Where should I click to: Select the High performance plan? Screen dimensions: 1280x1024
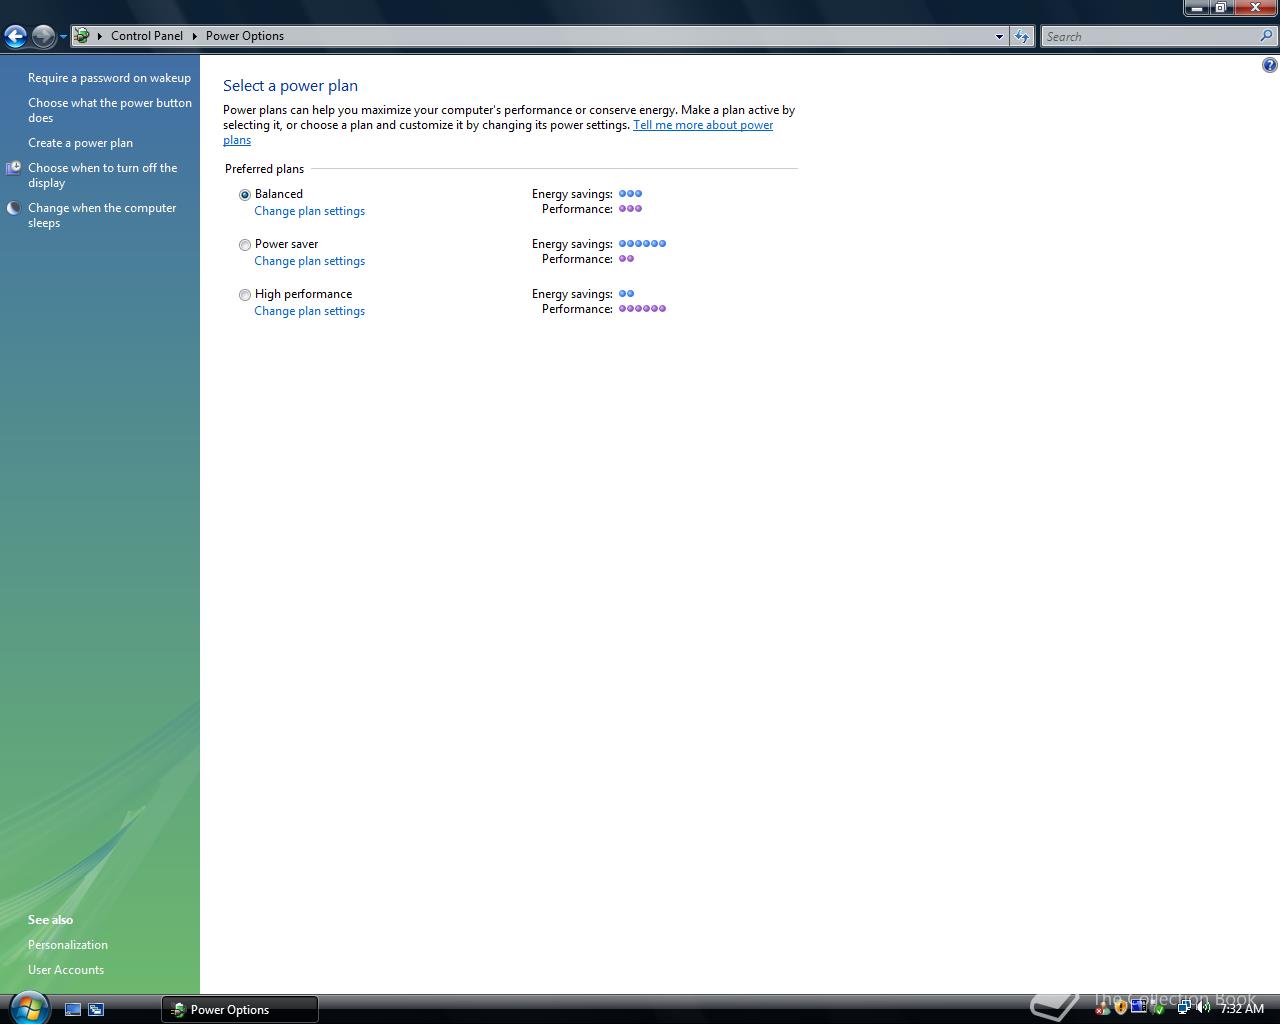[245, 295]
